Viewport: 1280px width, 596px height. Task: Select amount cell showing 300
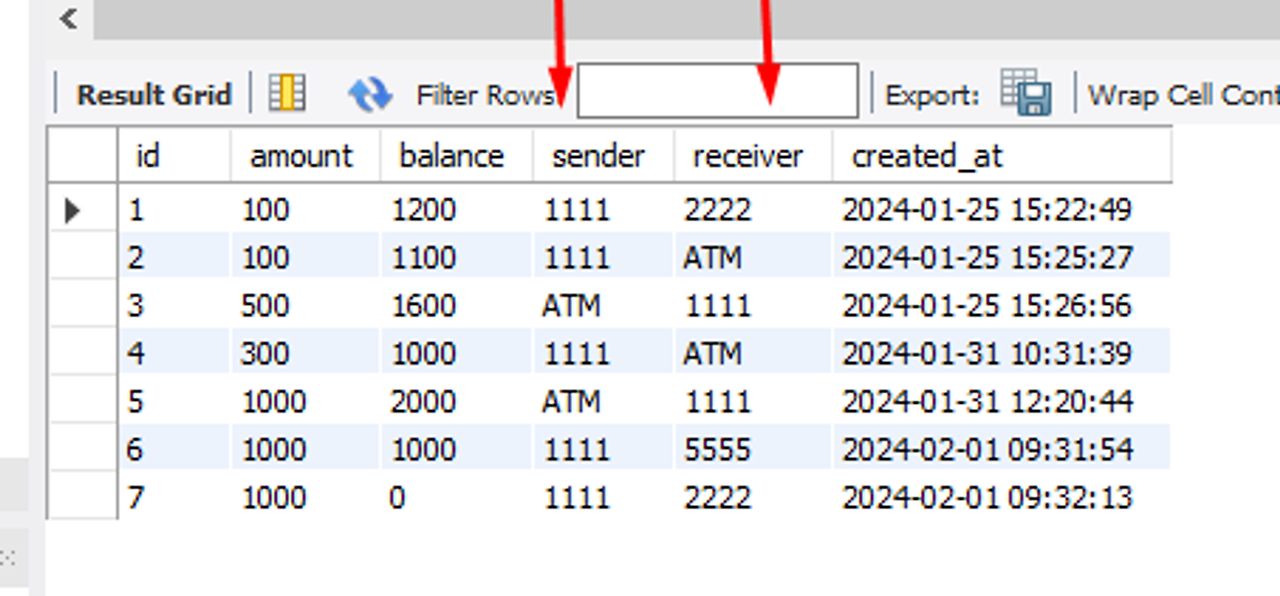click(305, 354)
